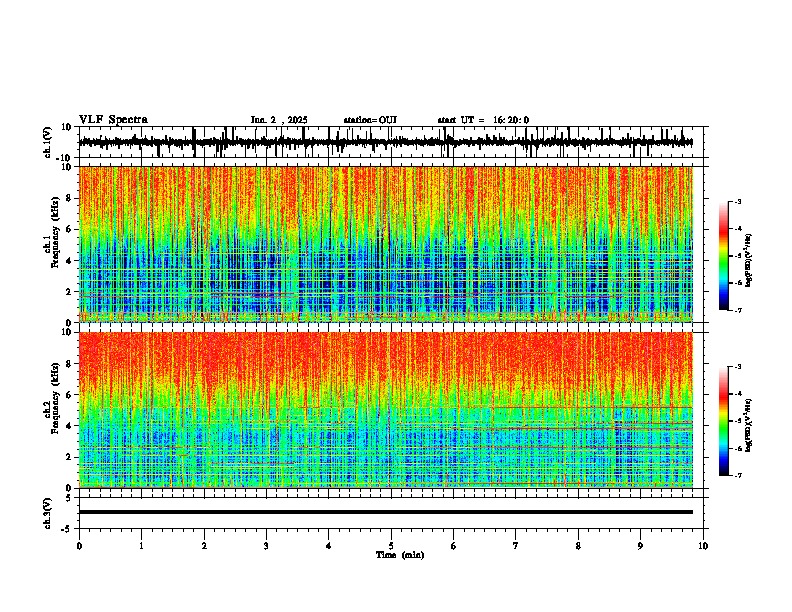Screen dimensions: 792x612
Task: Click the ch.1 color bar PSD unit label
Action: point(750,260)
